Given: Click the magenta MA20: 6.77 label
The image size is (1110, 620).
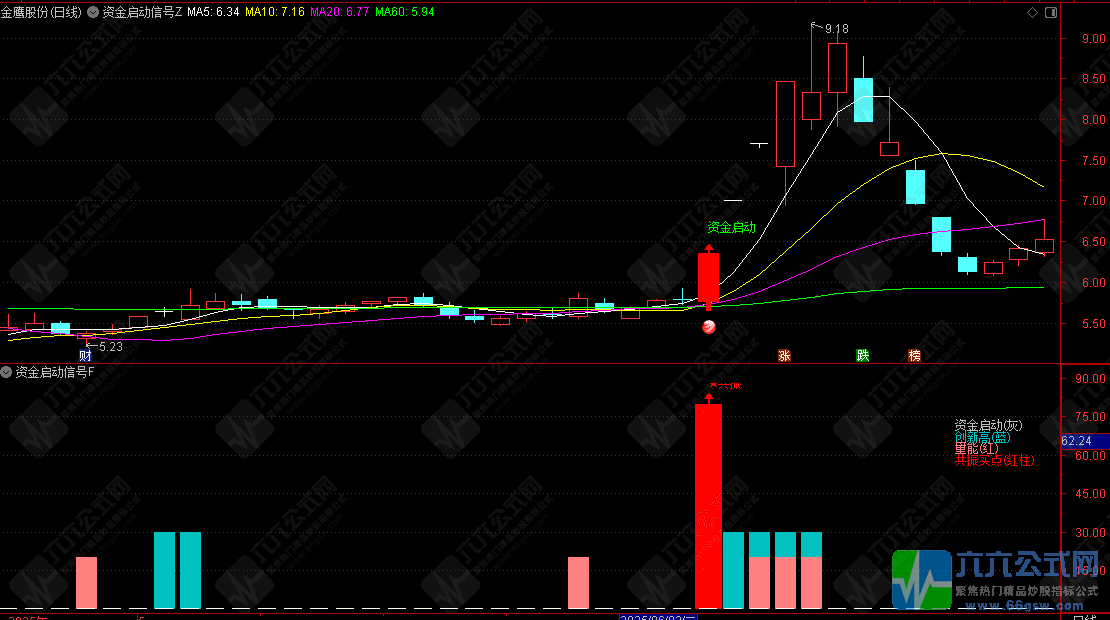Looking at the screenshot, I should [x=340, y=12].
